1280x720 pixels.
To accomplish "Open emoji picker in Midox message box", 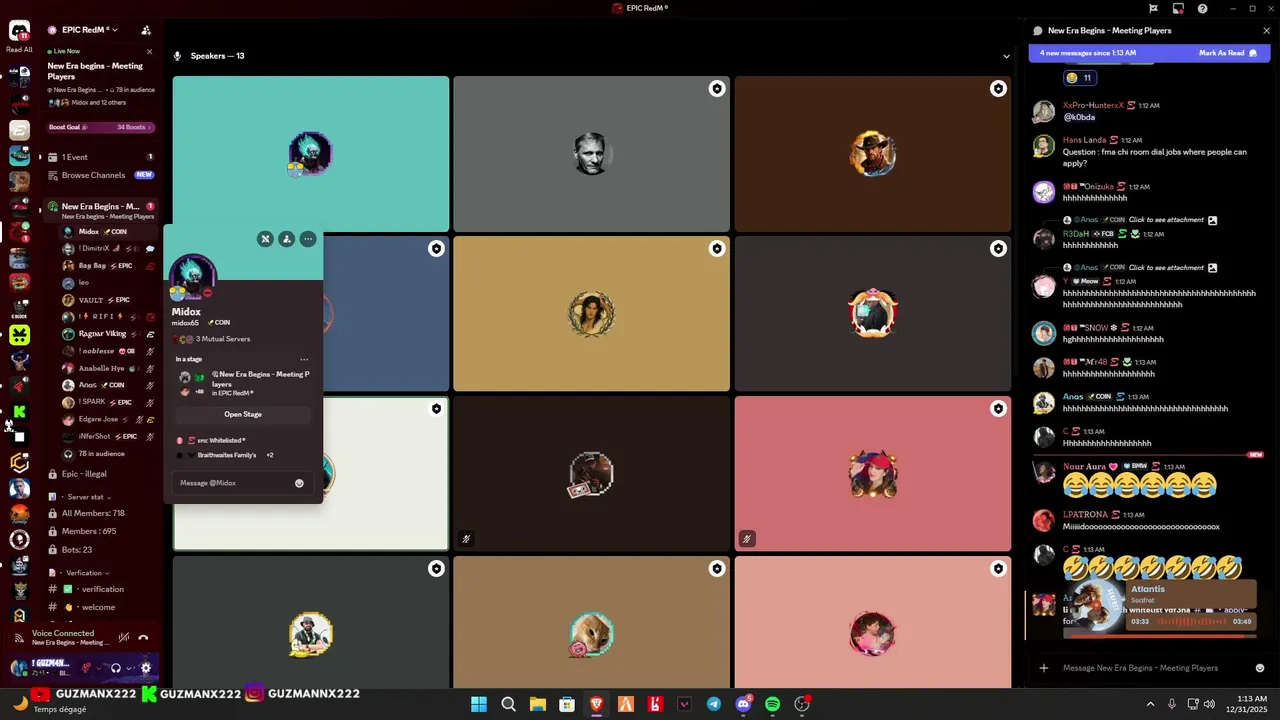I will (x=299, y=483).
